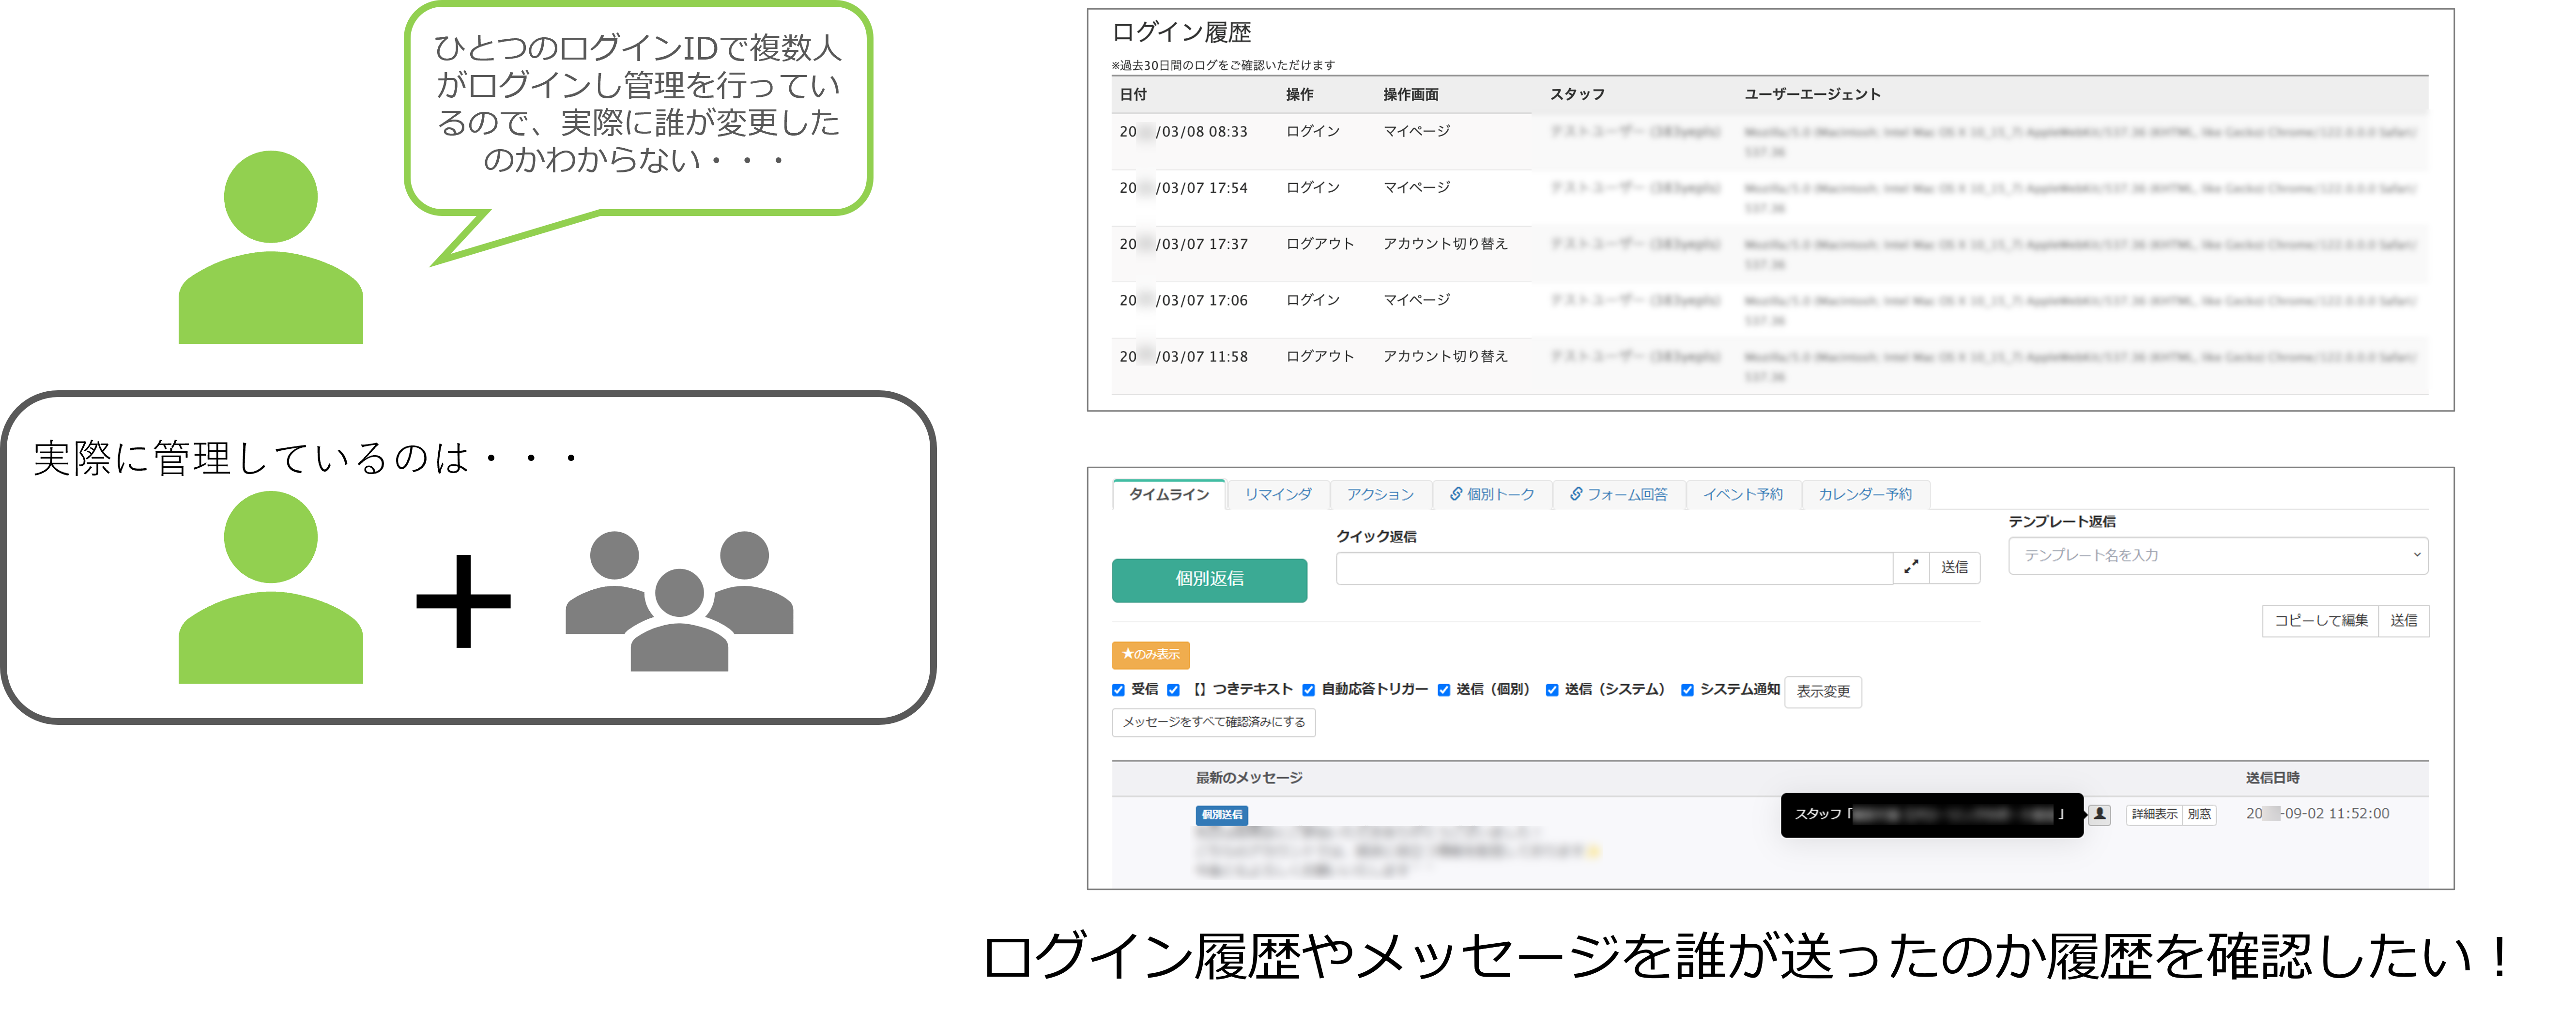Toggle the 送信（システム） checkbox
Image resolution: width=2576 pixels, height=1027 pixels.
(1551, 690)
